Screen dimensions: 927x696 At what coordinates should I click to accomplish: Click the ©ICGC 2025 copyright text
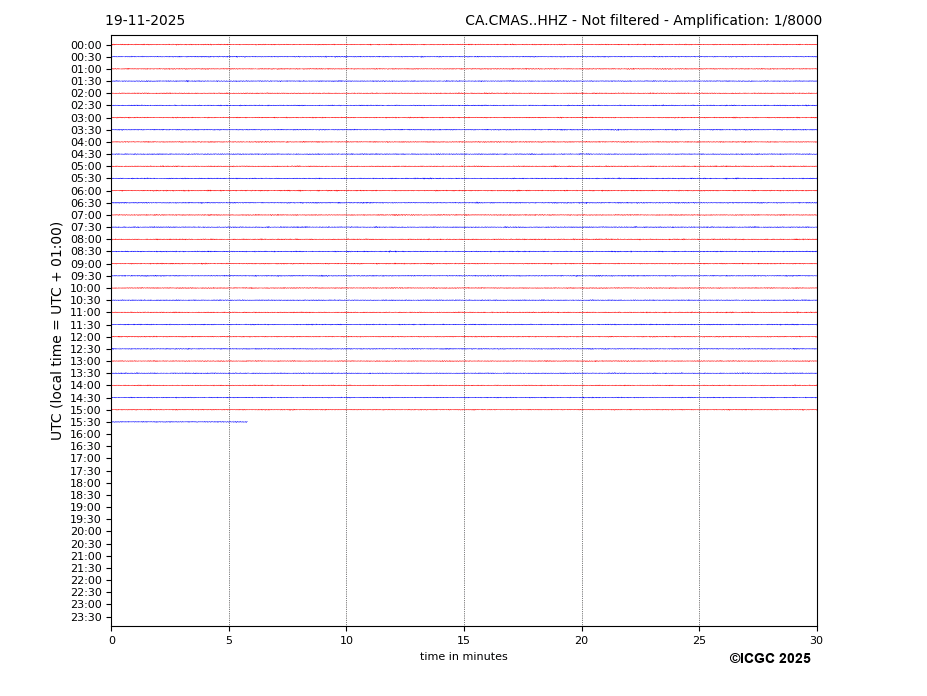pyautogui.click(x=769, y=659)
